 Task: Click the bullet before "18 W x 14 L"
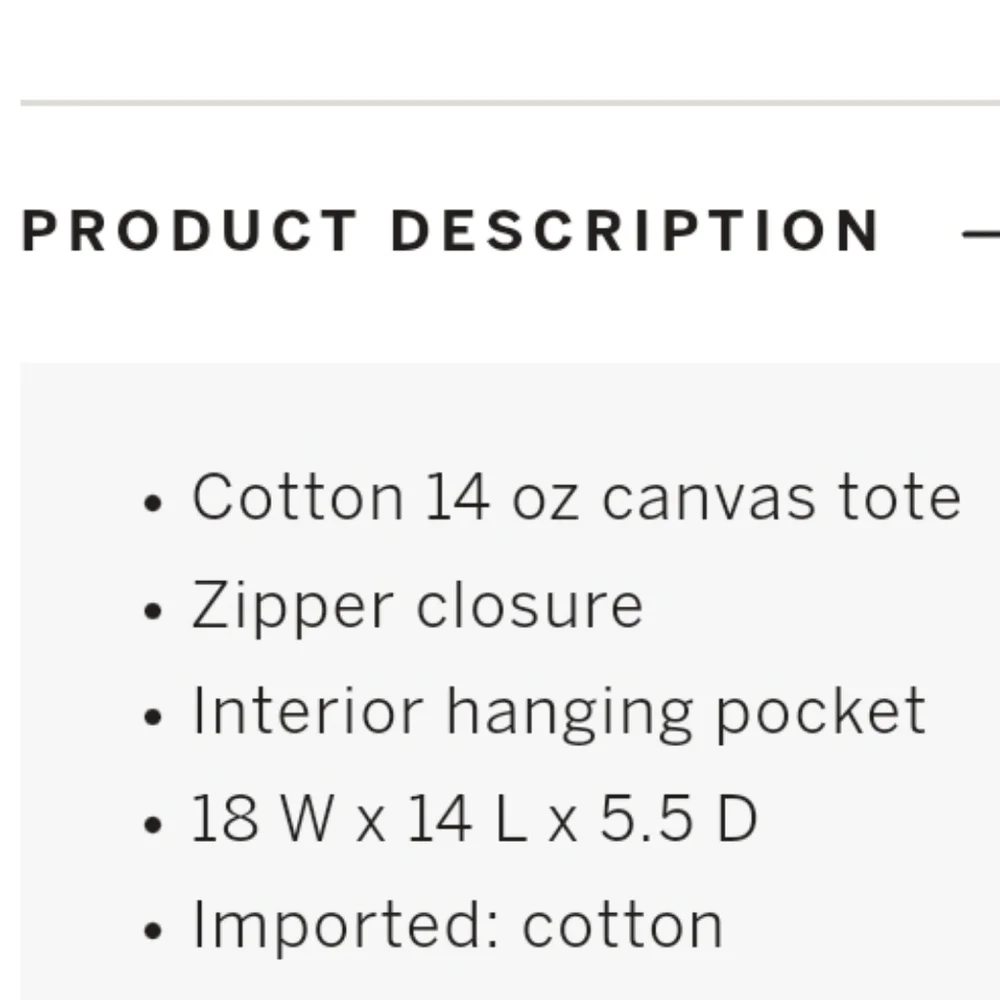click(x=153, y=825)
